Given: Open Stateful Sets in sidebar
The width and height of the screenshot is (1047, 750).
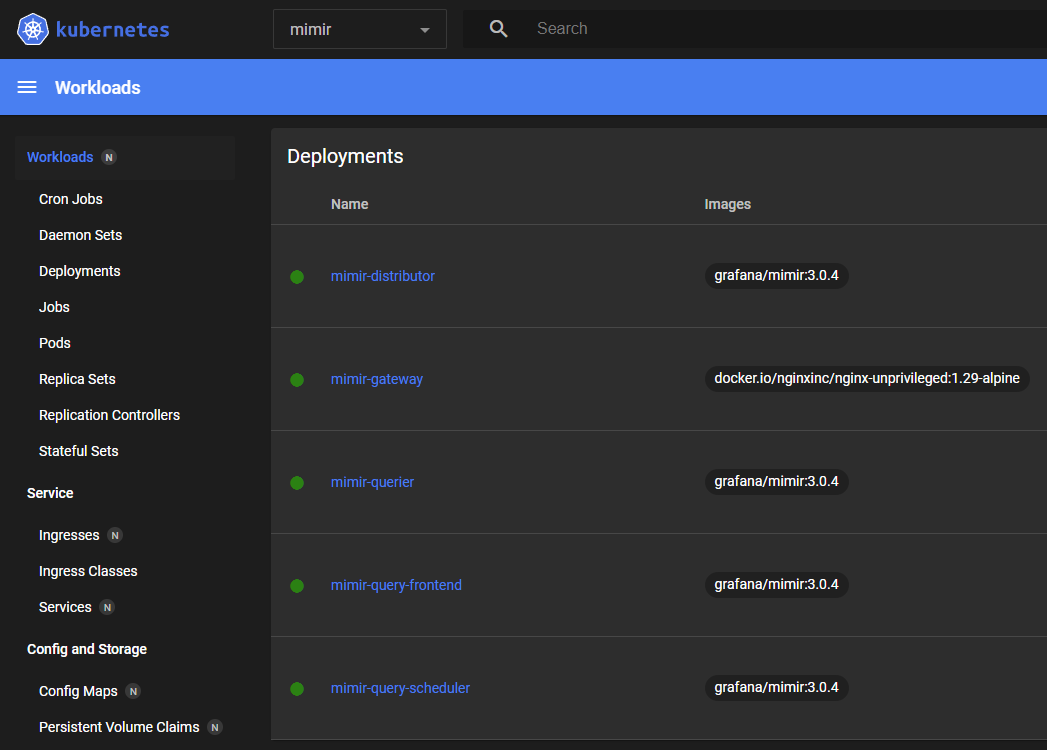Looking at the screenshot, I should 79,451.
